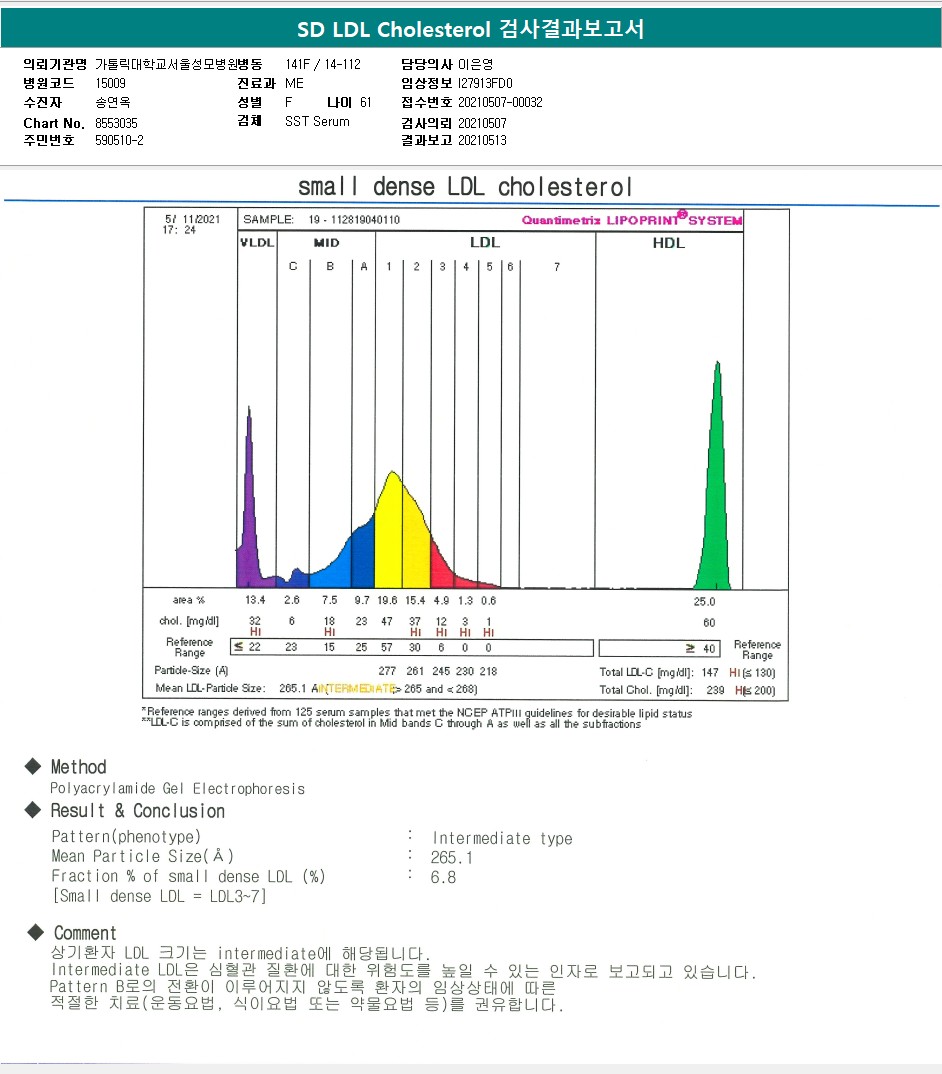The width and height of the screenshot is (942, 1074).
Task: Click the 'Intermediate type' pattern result
Action: point(502,838)
